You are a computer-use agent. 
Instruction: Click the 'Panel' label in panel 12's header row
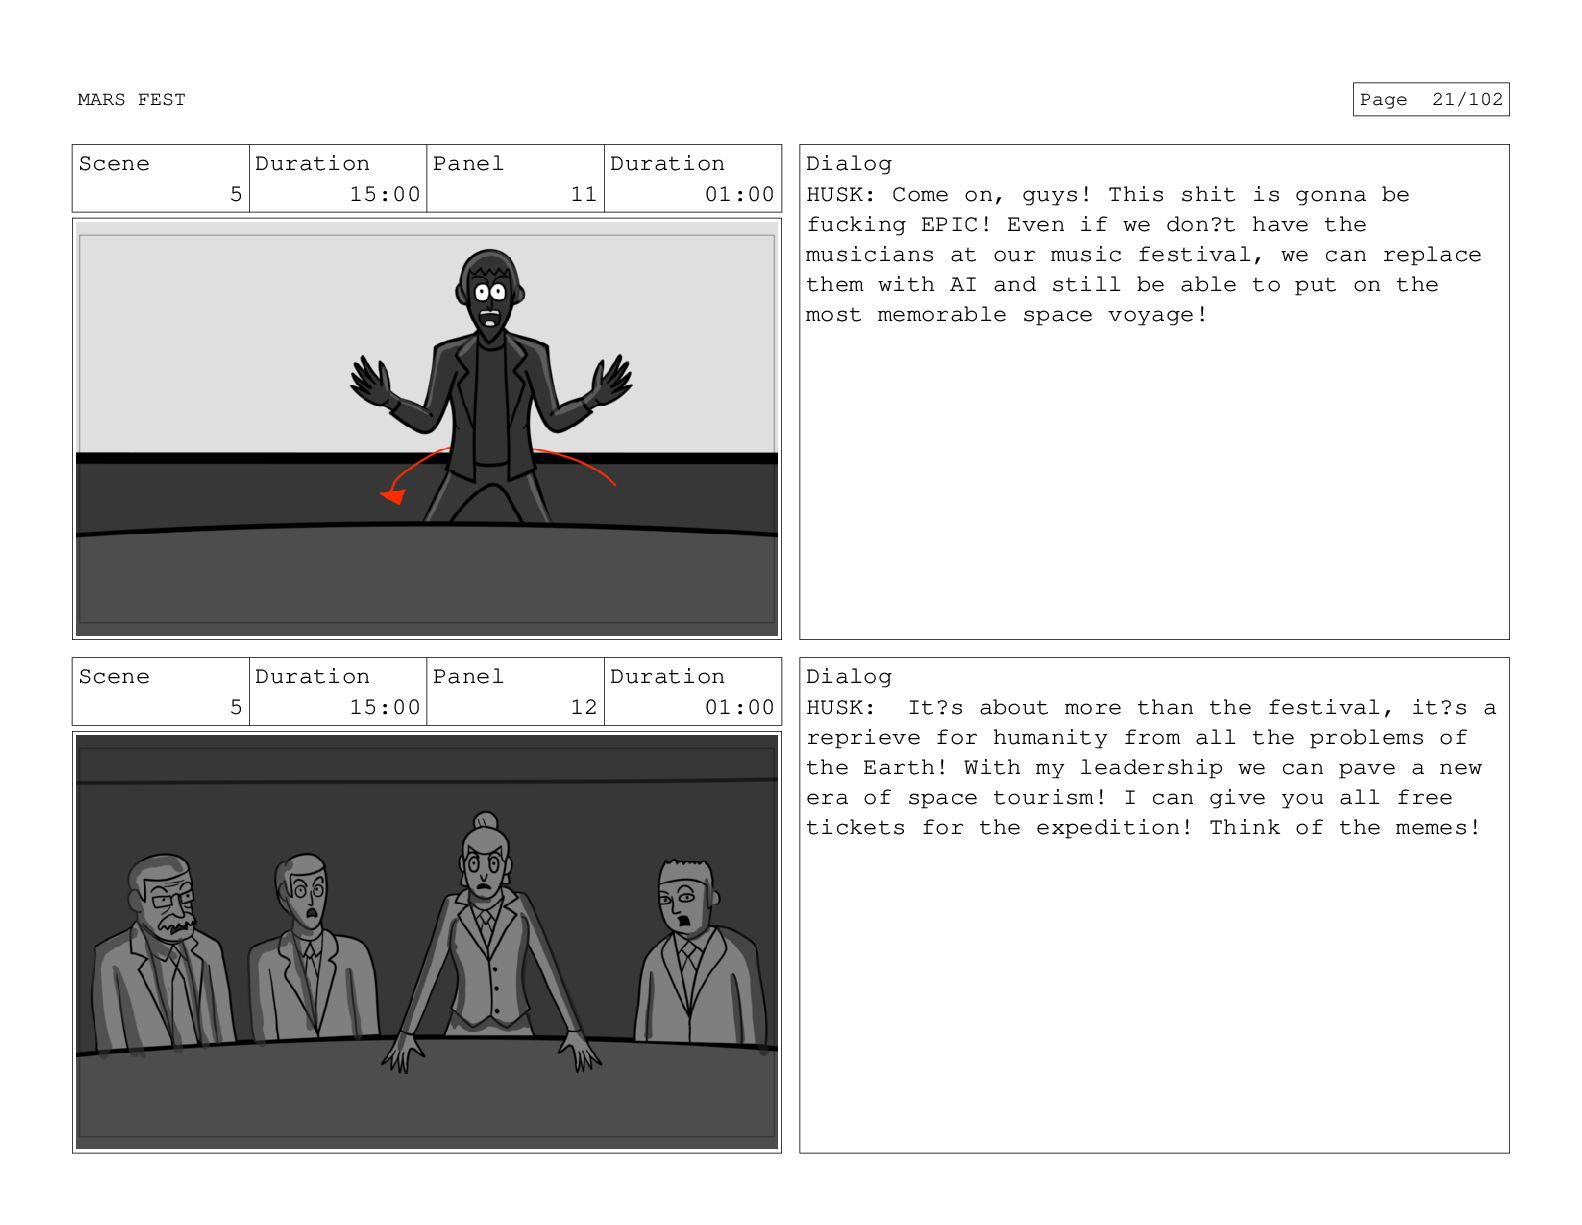click(468, 677)
